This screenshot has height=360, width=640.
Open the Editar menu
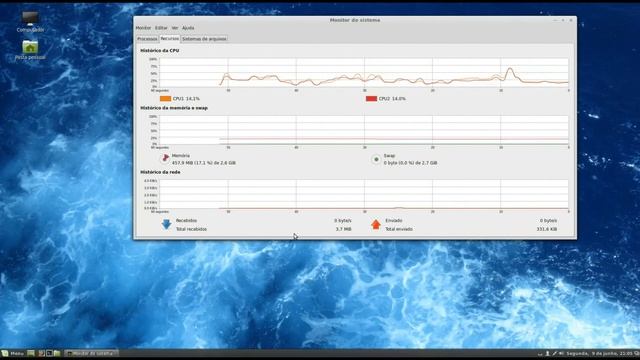point(161,28)
